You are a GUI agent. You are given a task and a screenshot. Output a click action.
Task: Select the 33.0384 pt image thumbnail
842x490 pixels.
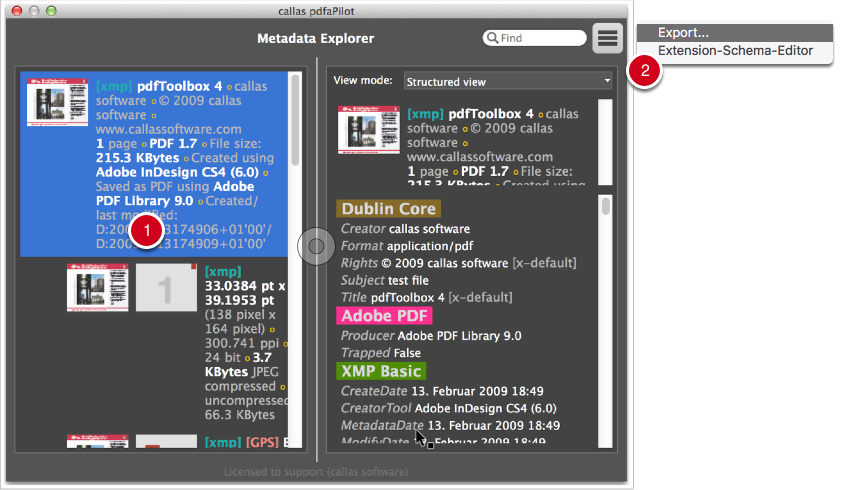97,287
